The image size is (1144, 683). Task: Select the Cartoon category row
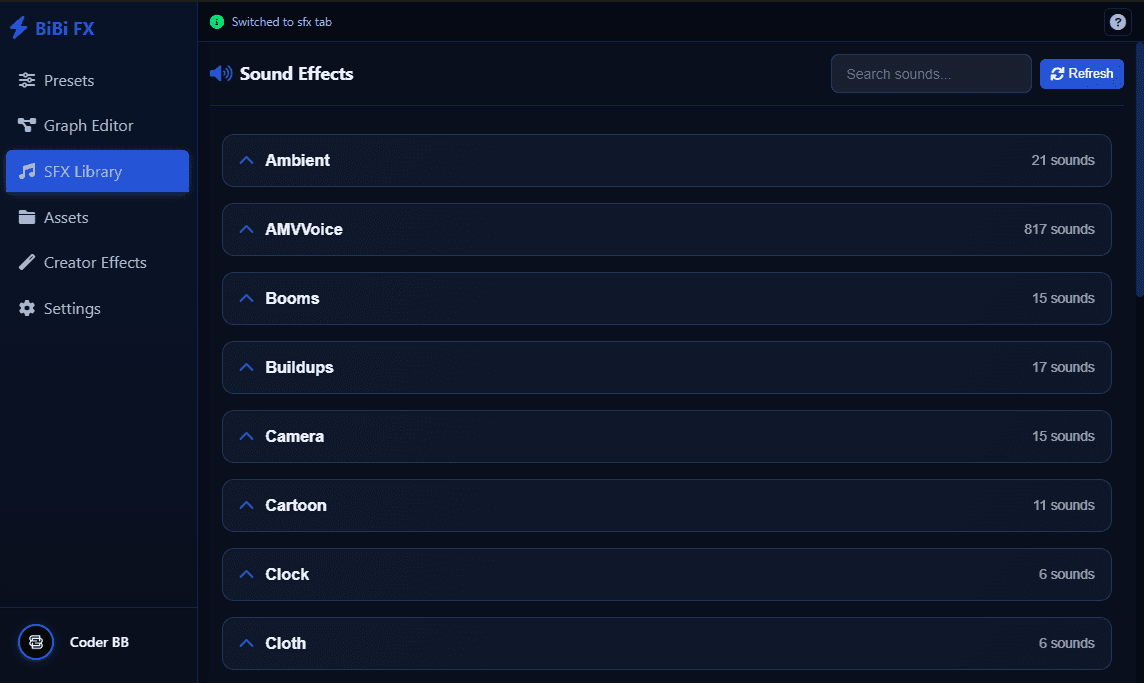[667, 505]
